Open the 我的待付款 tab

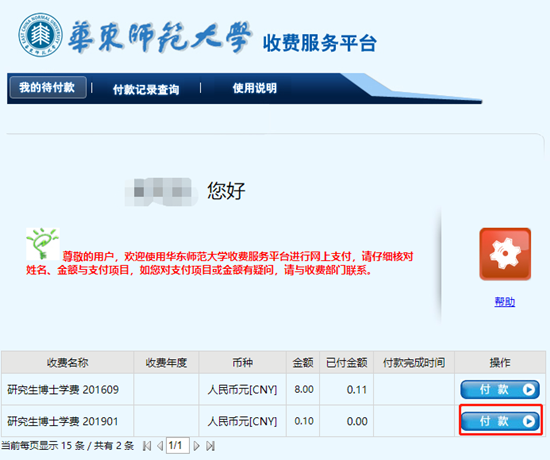click(48, 87)
